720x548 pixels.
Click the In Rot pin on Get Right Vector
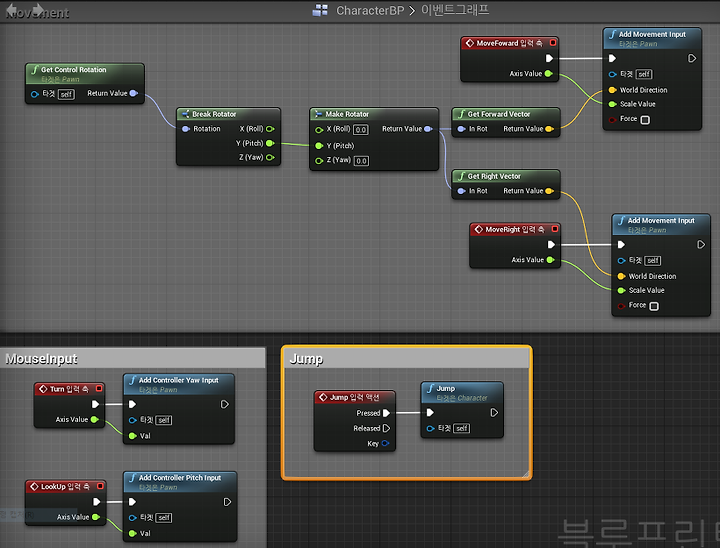tap(461, 191)
